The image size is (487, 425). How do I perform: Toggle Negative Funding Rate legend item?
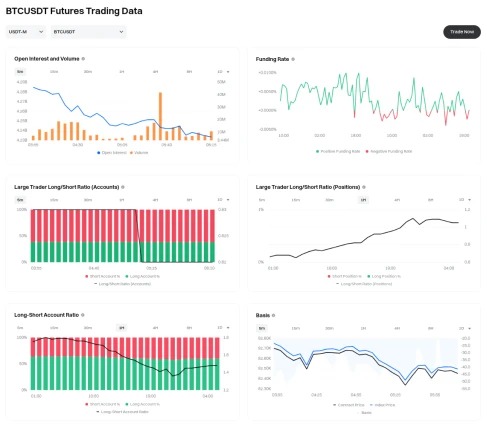tap(389, 151)
